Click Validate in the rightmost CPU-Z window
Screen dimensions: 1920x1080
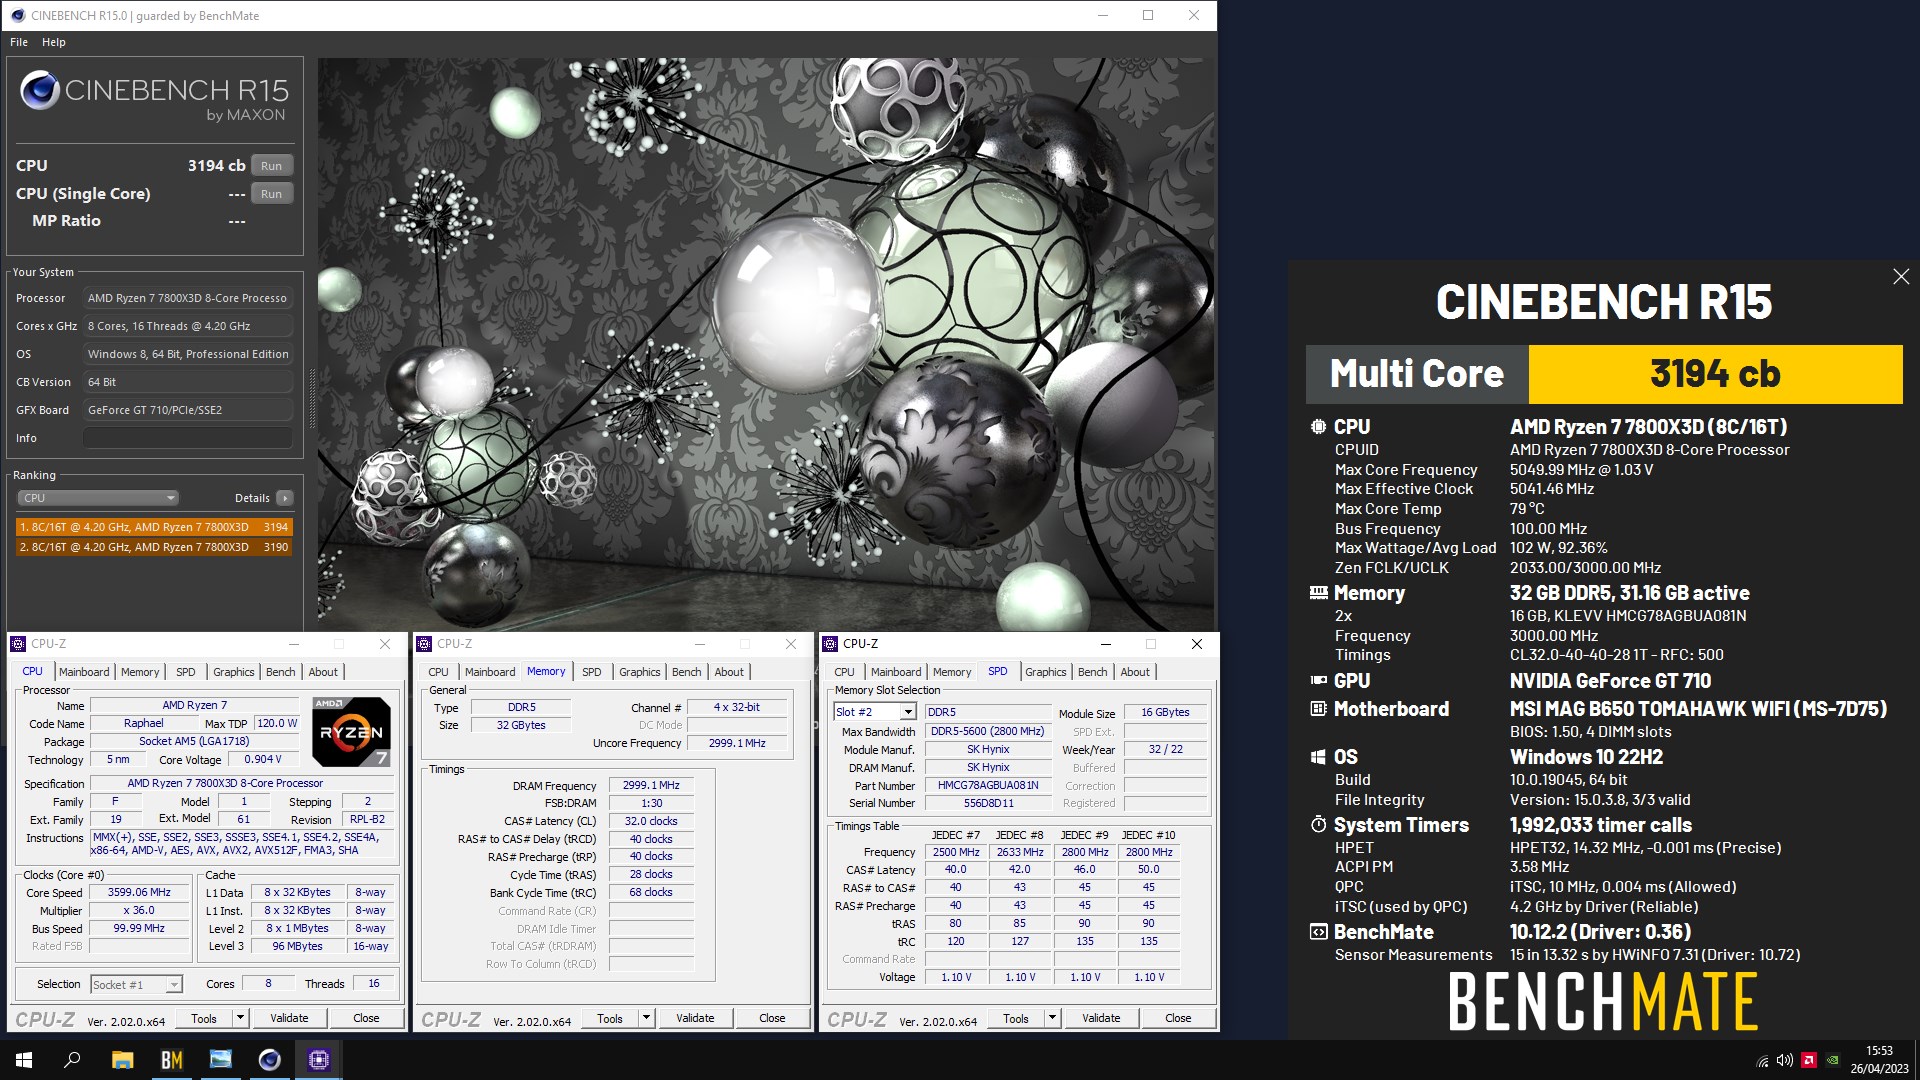1101,1018
